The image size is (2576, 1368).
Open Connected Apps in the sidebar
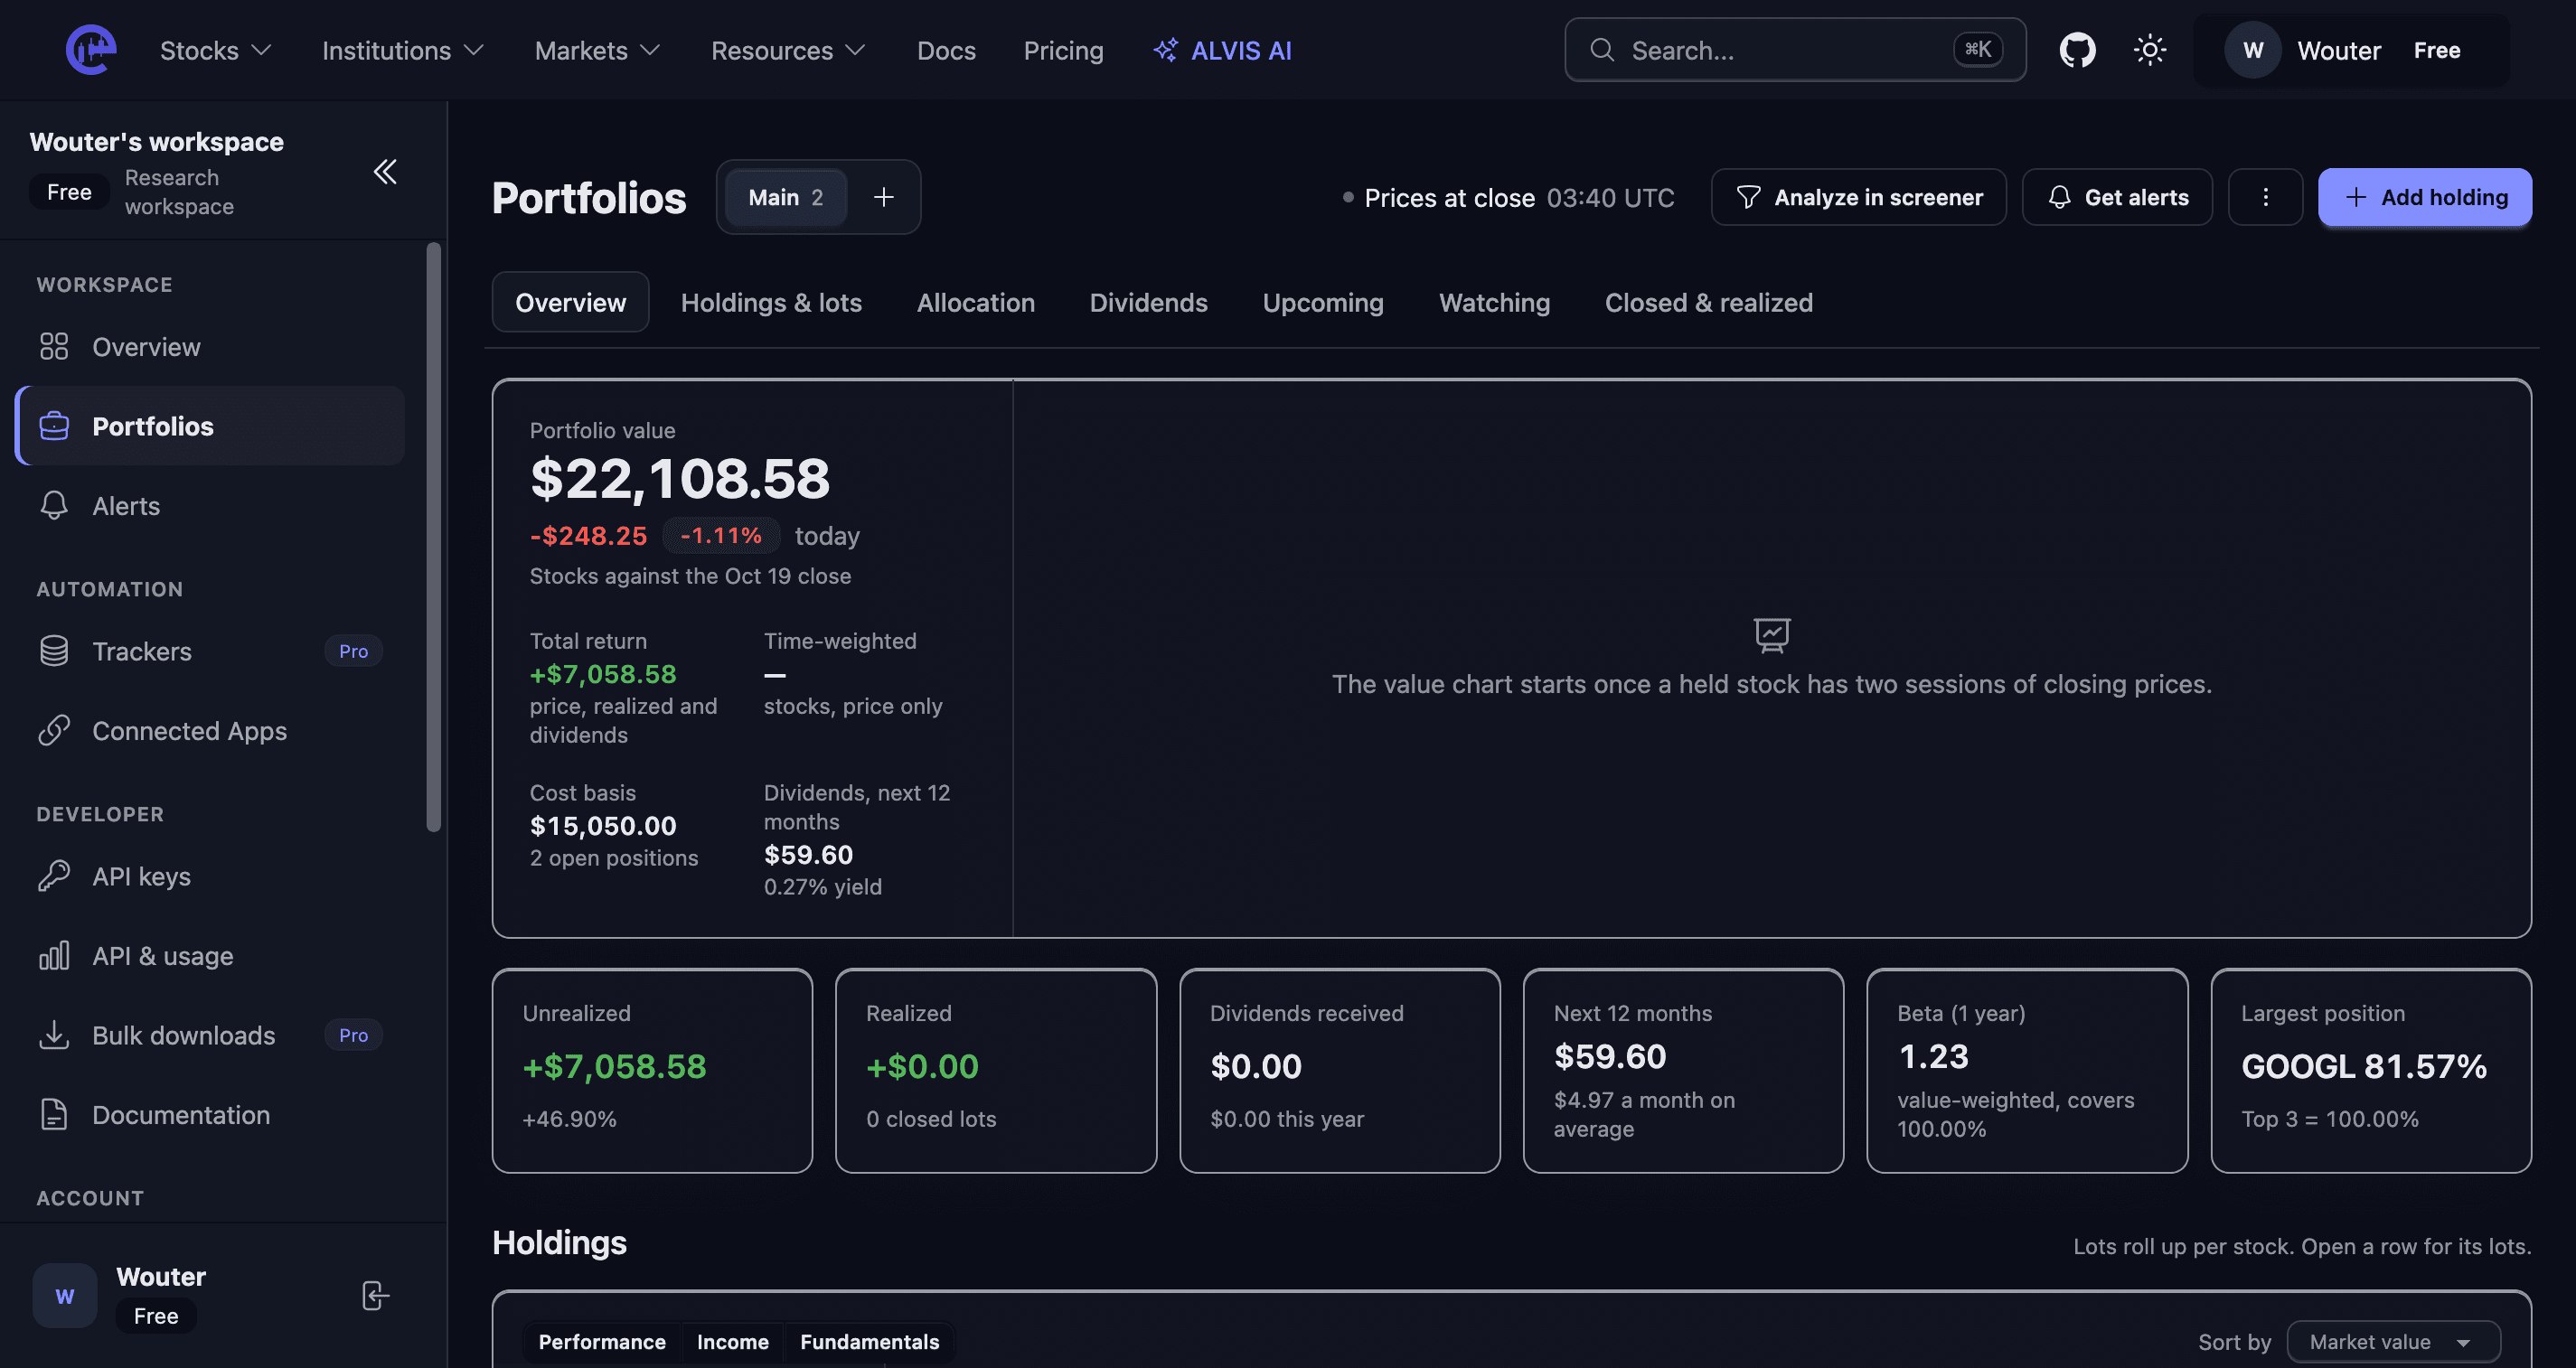(210, 731)
